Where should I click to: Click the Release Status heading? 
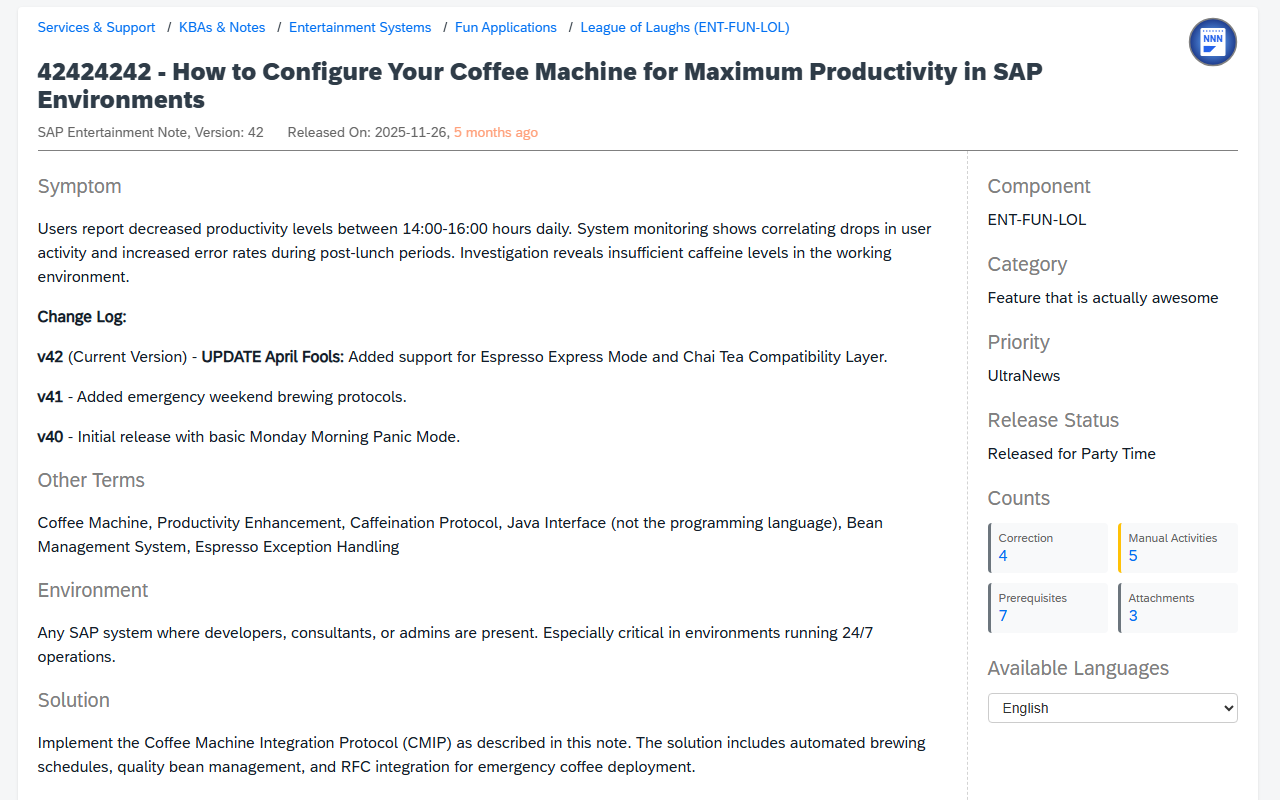[x=1053, y=421]
